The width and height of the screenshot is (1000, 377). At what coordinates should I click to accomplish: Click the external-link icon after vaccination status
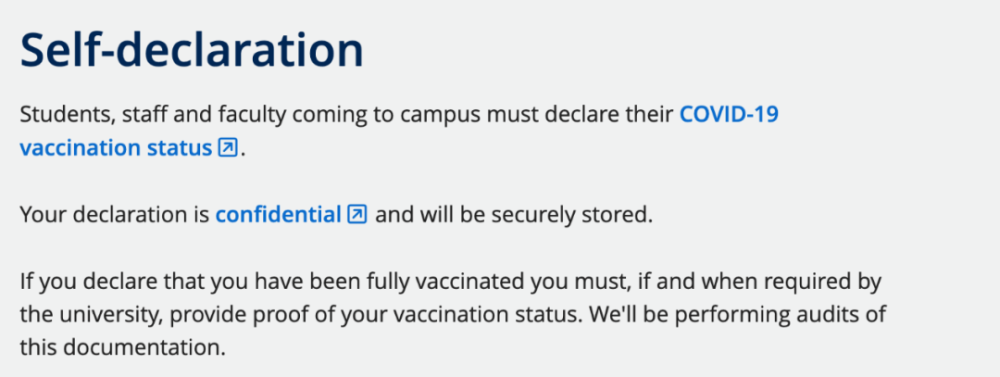227,148
